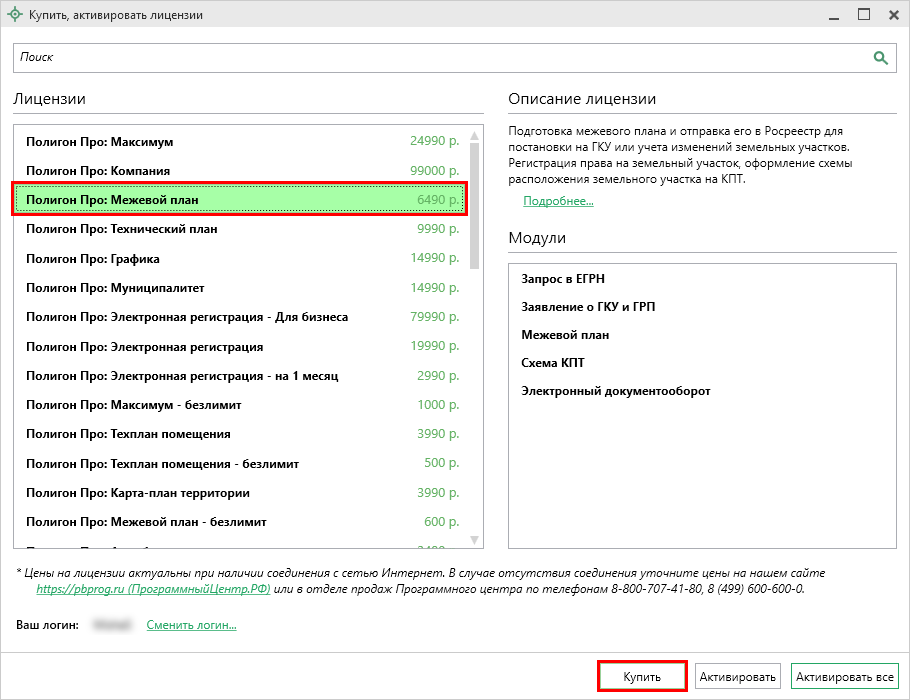Open the Подробнее... link
The height and width of the screenshot is (700, 910).
[558, 201]
